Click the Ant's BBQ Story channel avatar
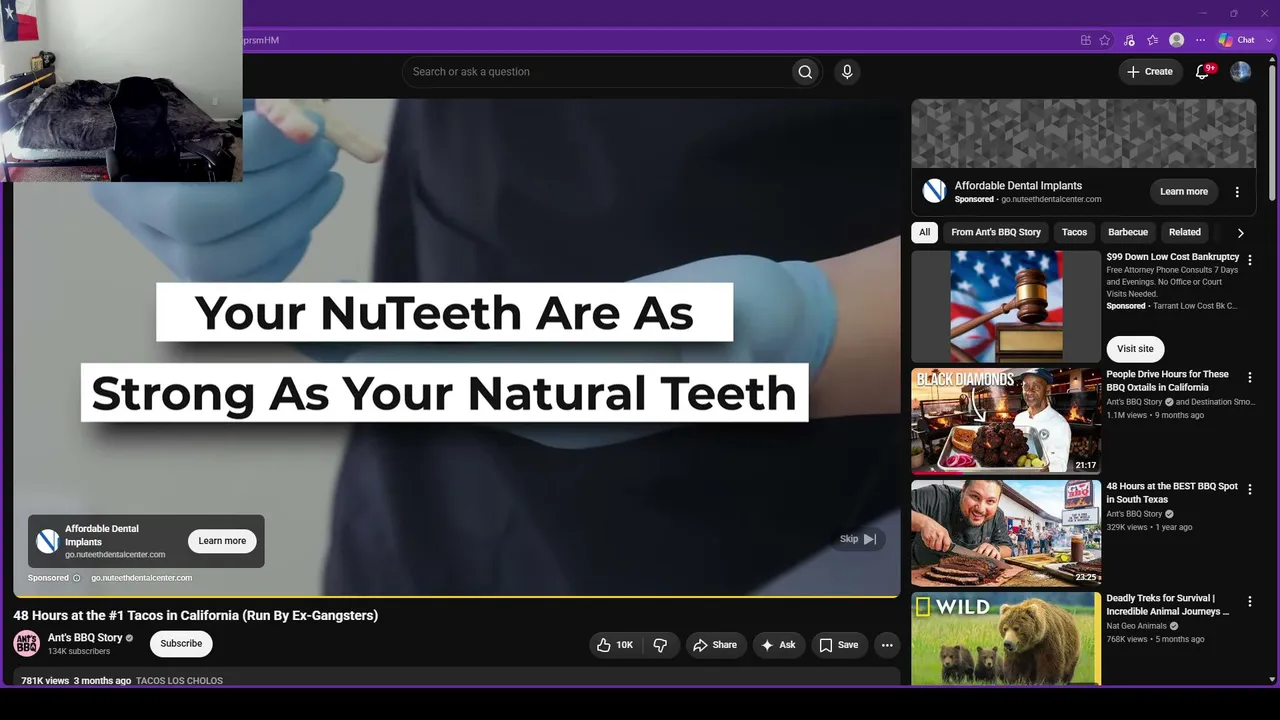 point(27,644)
